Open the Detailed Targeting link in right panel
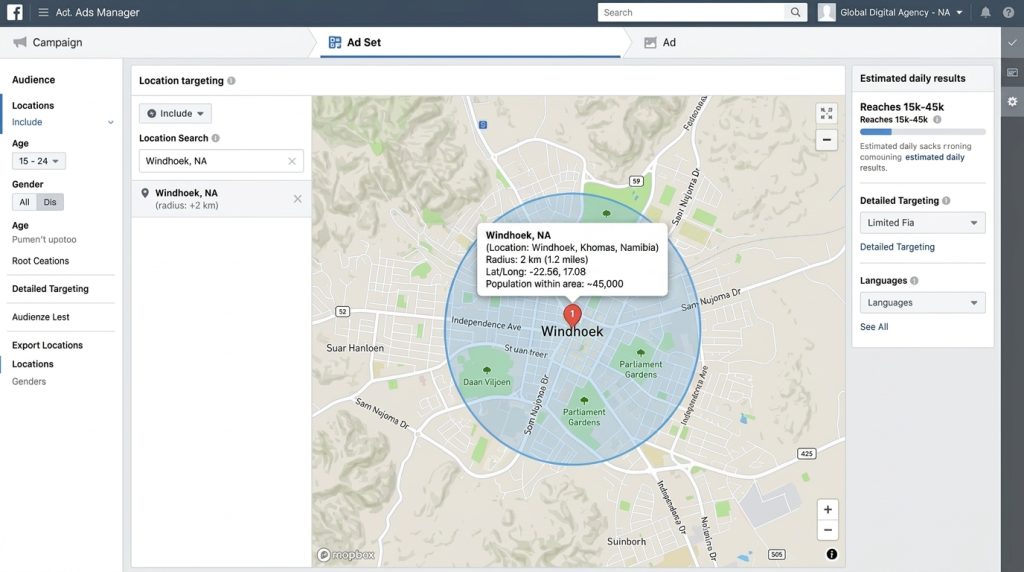The width and height of the screenshot is (1024, 572). pos(897,247)
